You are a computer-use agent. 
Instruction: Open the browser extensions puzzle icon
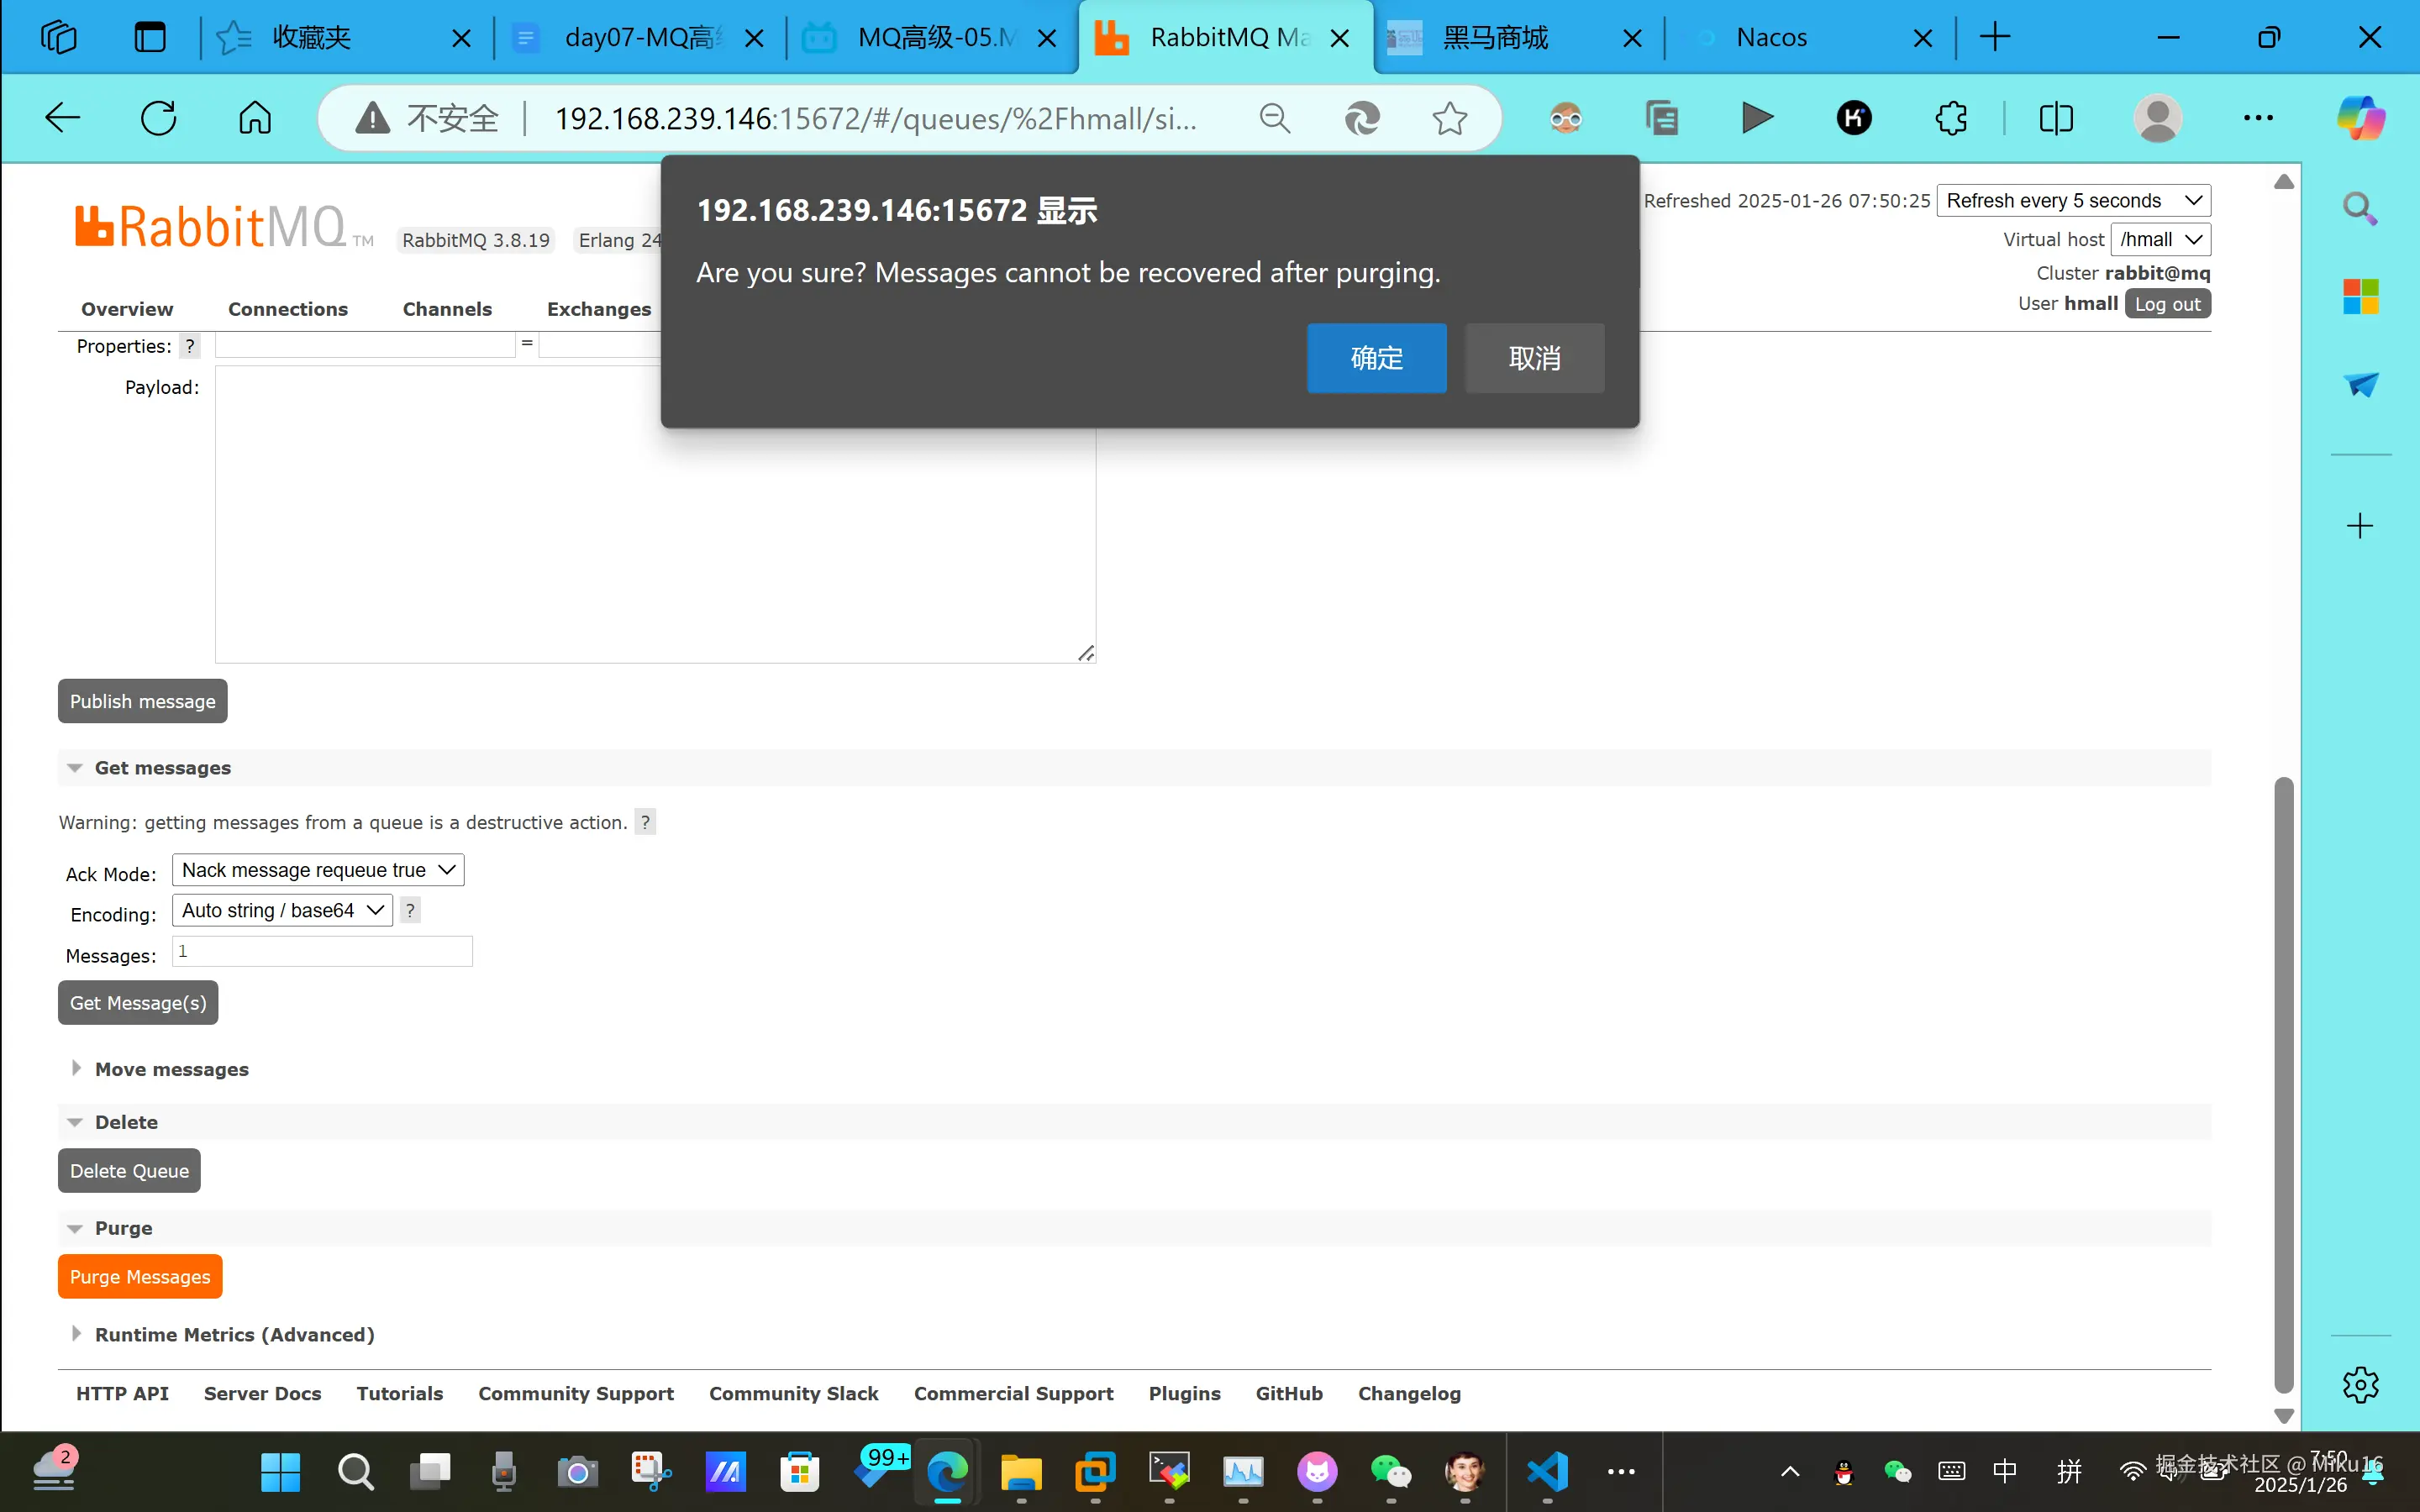coord(1950,118)
